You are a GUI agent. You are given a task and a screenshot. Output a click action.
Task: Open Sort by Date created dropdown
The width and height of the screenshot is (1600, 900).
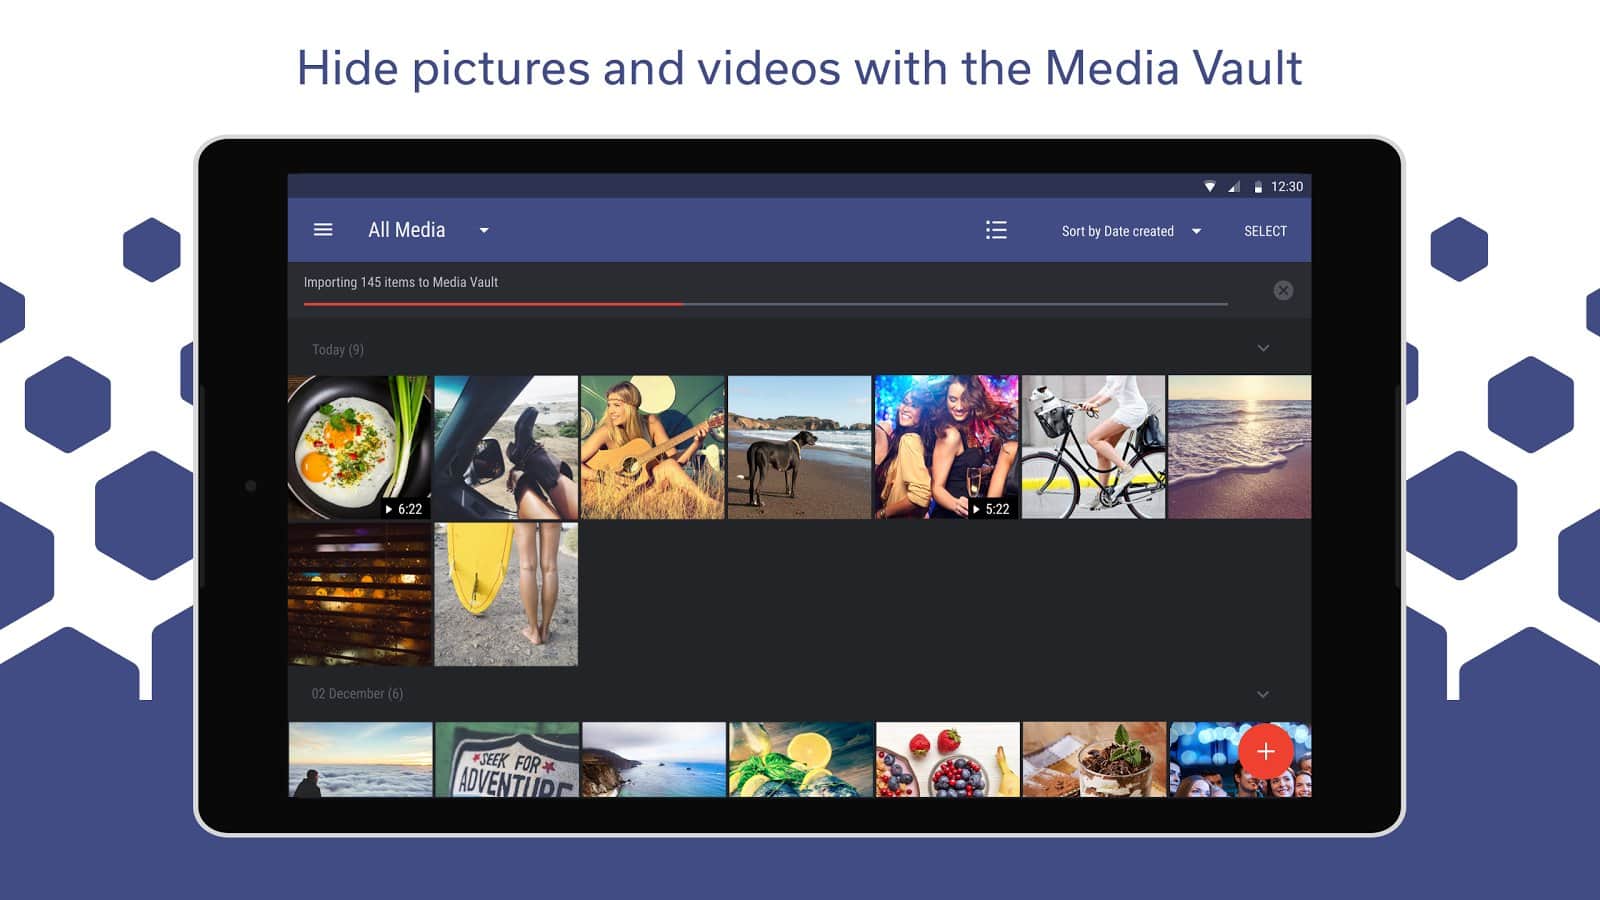(x=1131, y=231)
